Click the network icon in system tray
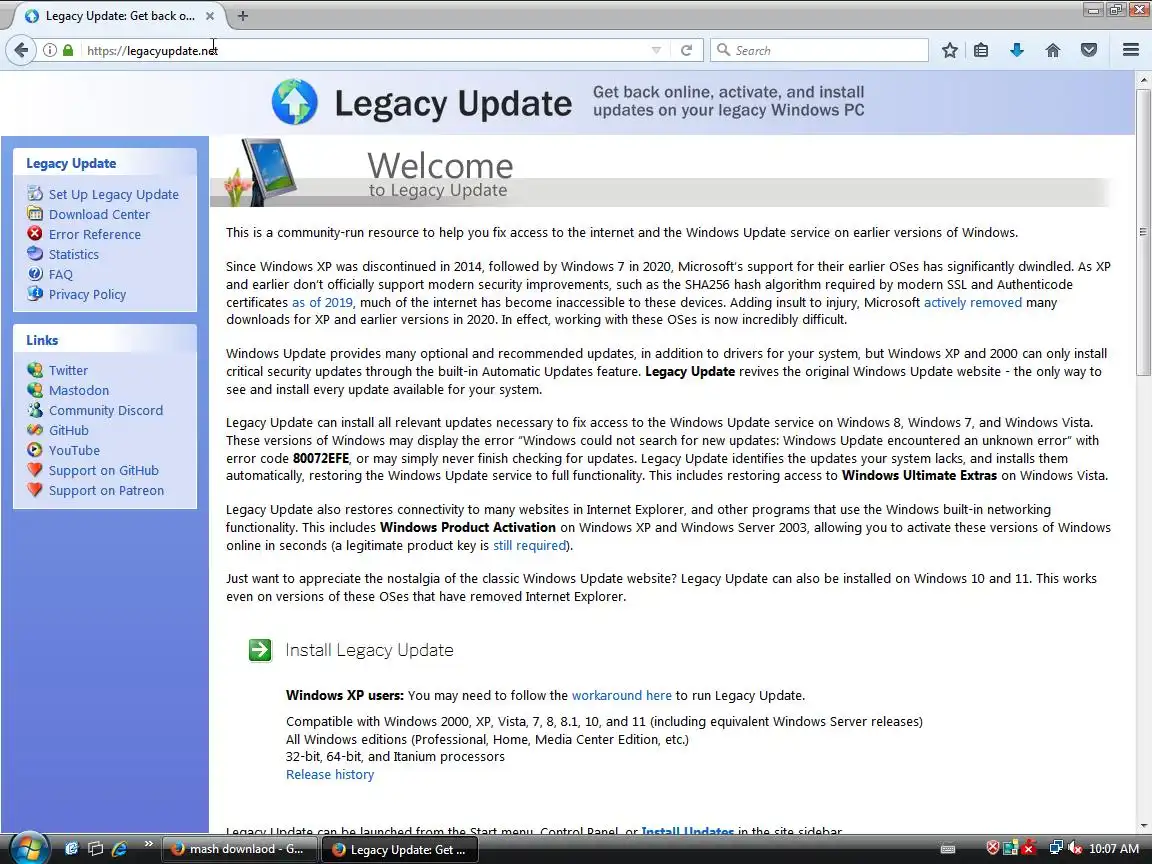 coord(1056,848)
